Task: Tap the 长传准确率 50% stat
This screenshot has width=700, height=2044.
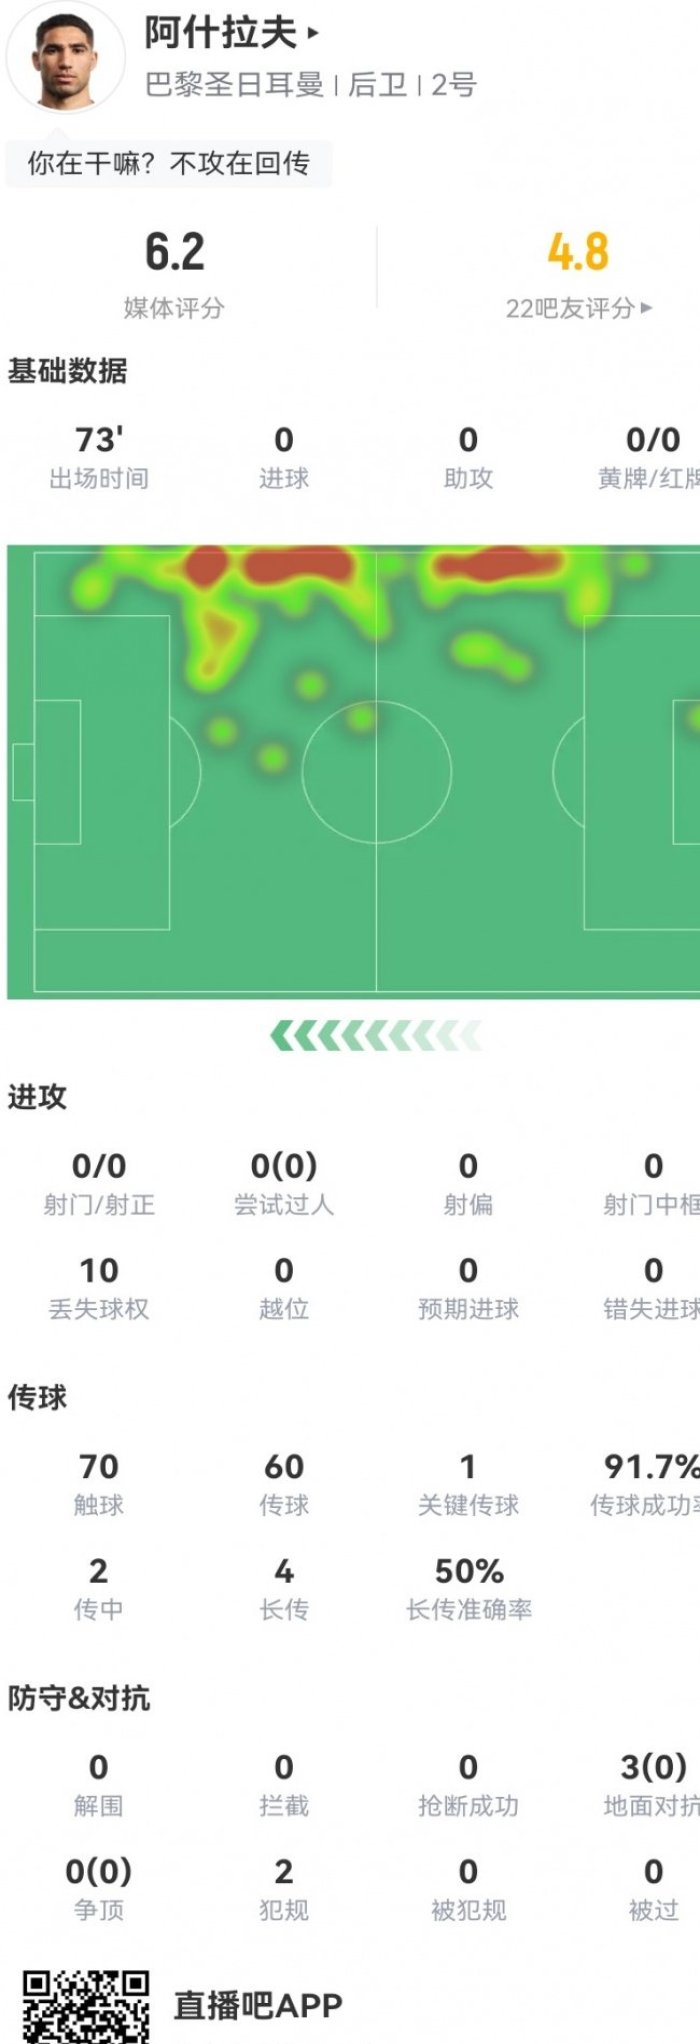Action: pyautogui.click(x=468, y=1589)
